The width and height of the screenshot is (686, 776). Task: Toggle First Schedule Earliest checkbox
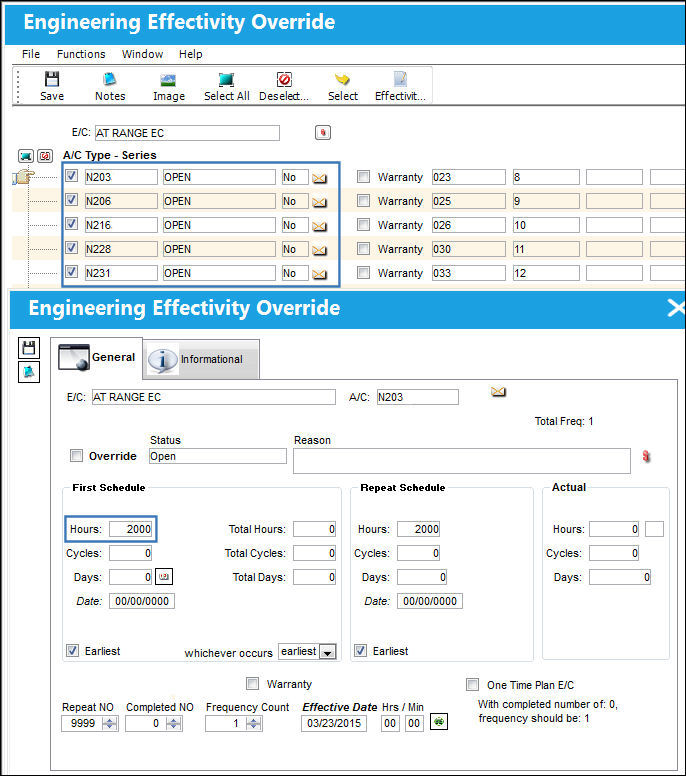point(72,650)
